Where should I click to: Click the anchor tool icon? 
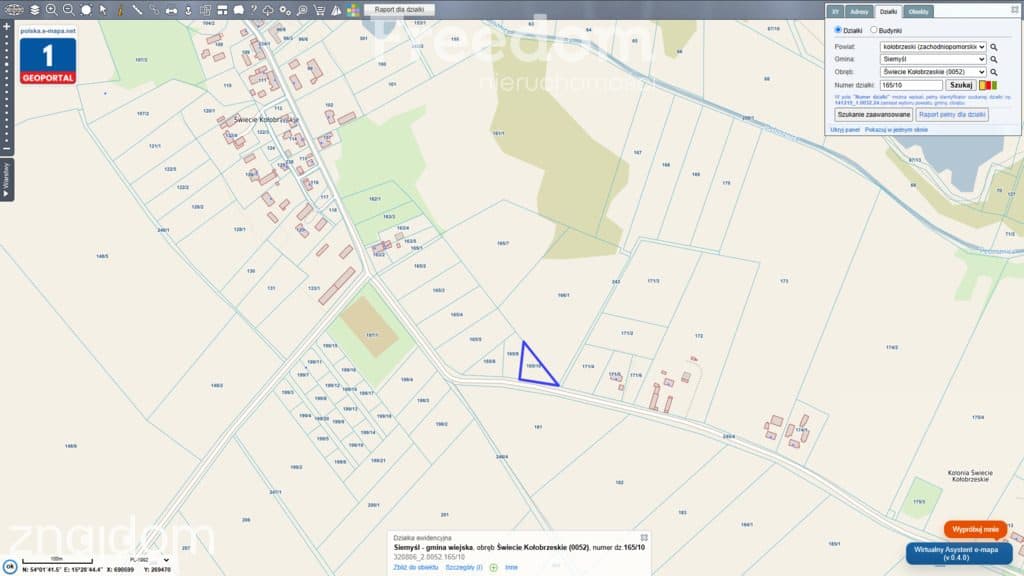click(188, 10)
